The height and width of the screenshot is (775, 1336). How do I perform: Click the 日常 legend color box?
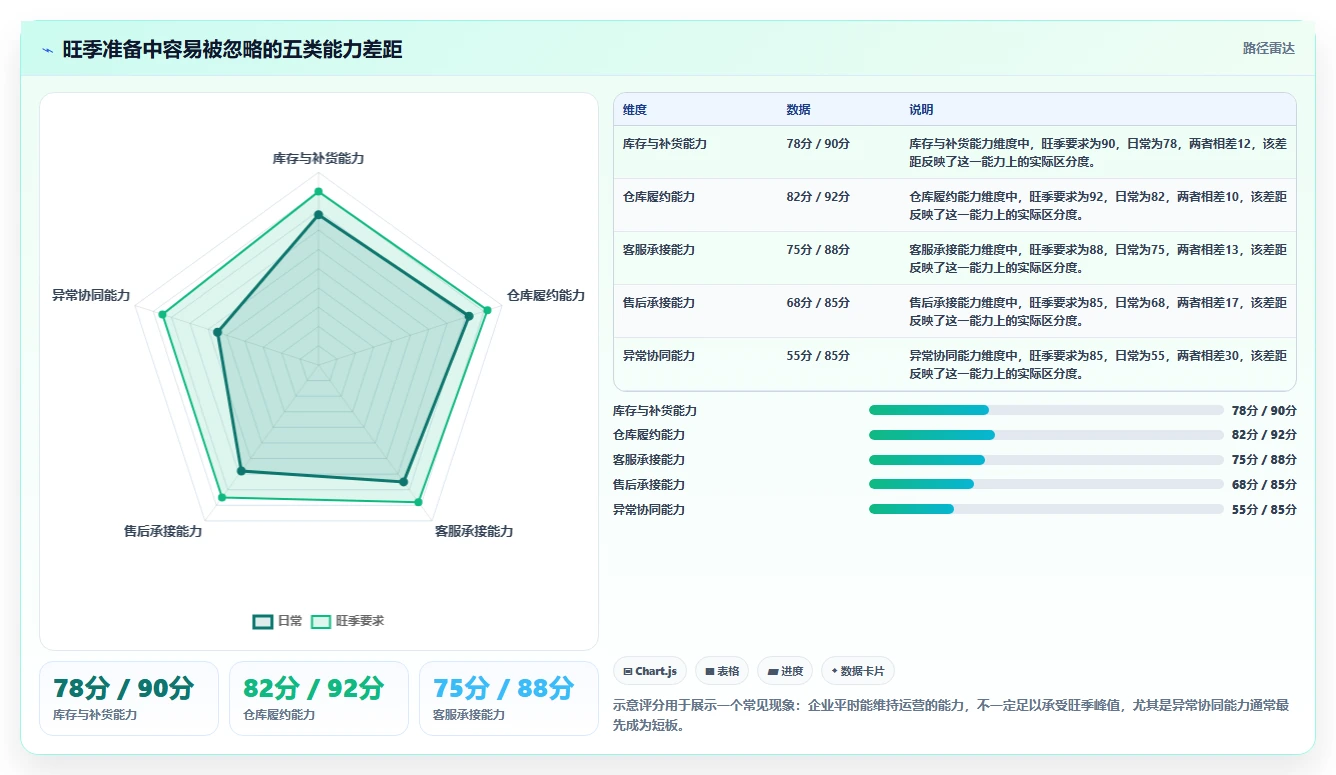click(262, 621)
